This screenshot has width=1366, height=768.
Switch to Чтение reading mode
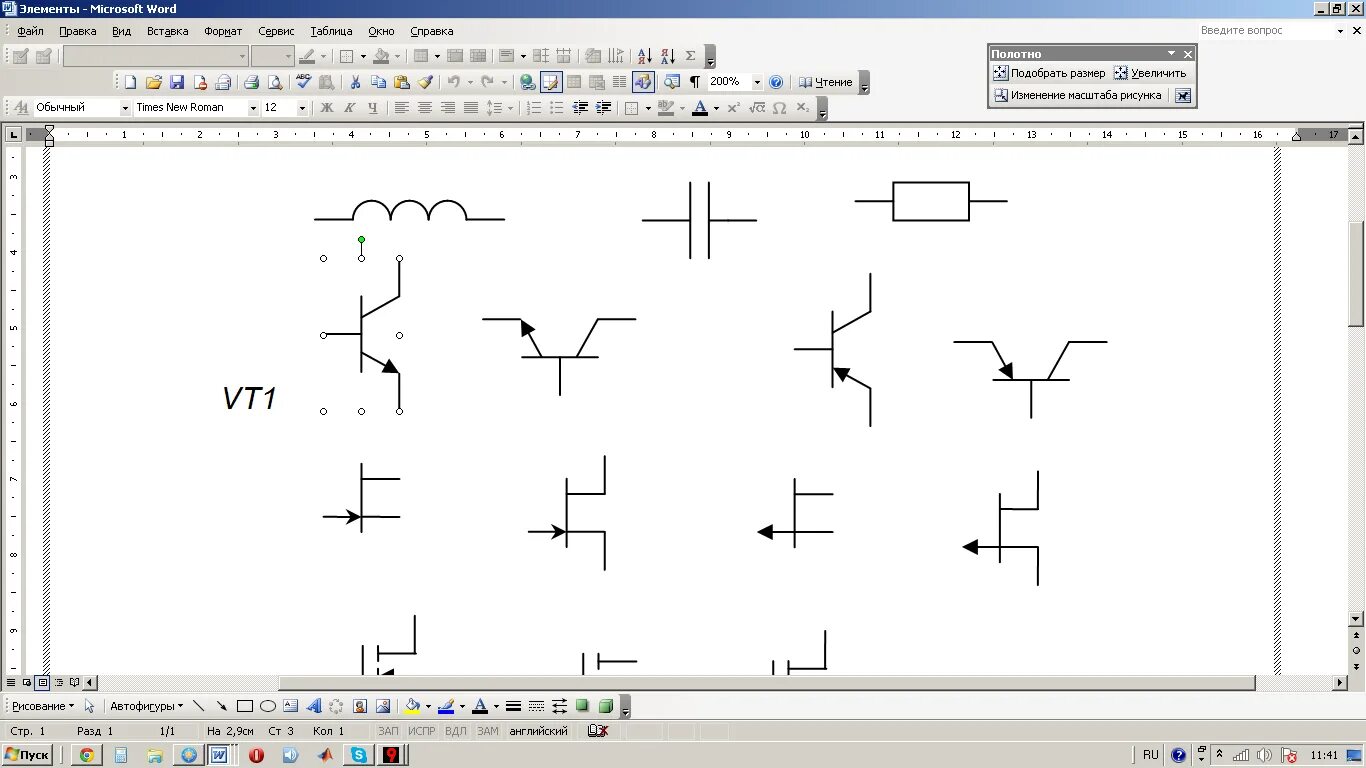point(825,83)
